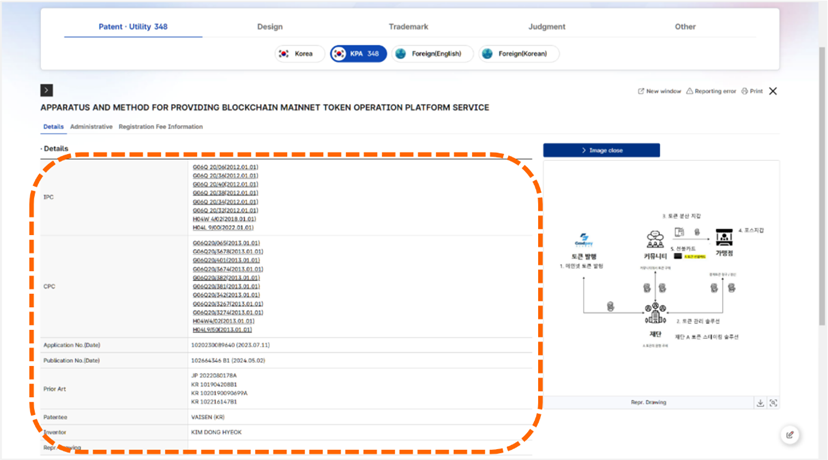Click the black arrow icon above title
The height and width of the screenshot is (460, 828).
[x=47, y=90]
